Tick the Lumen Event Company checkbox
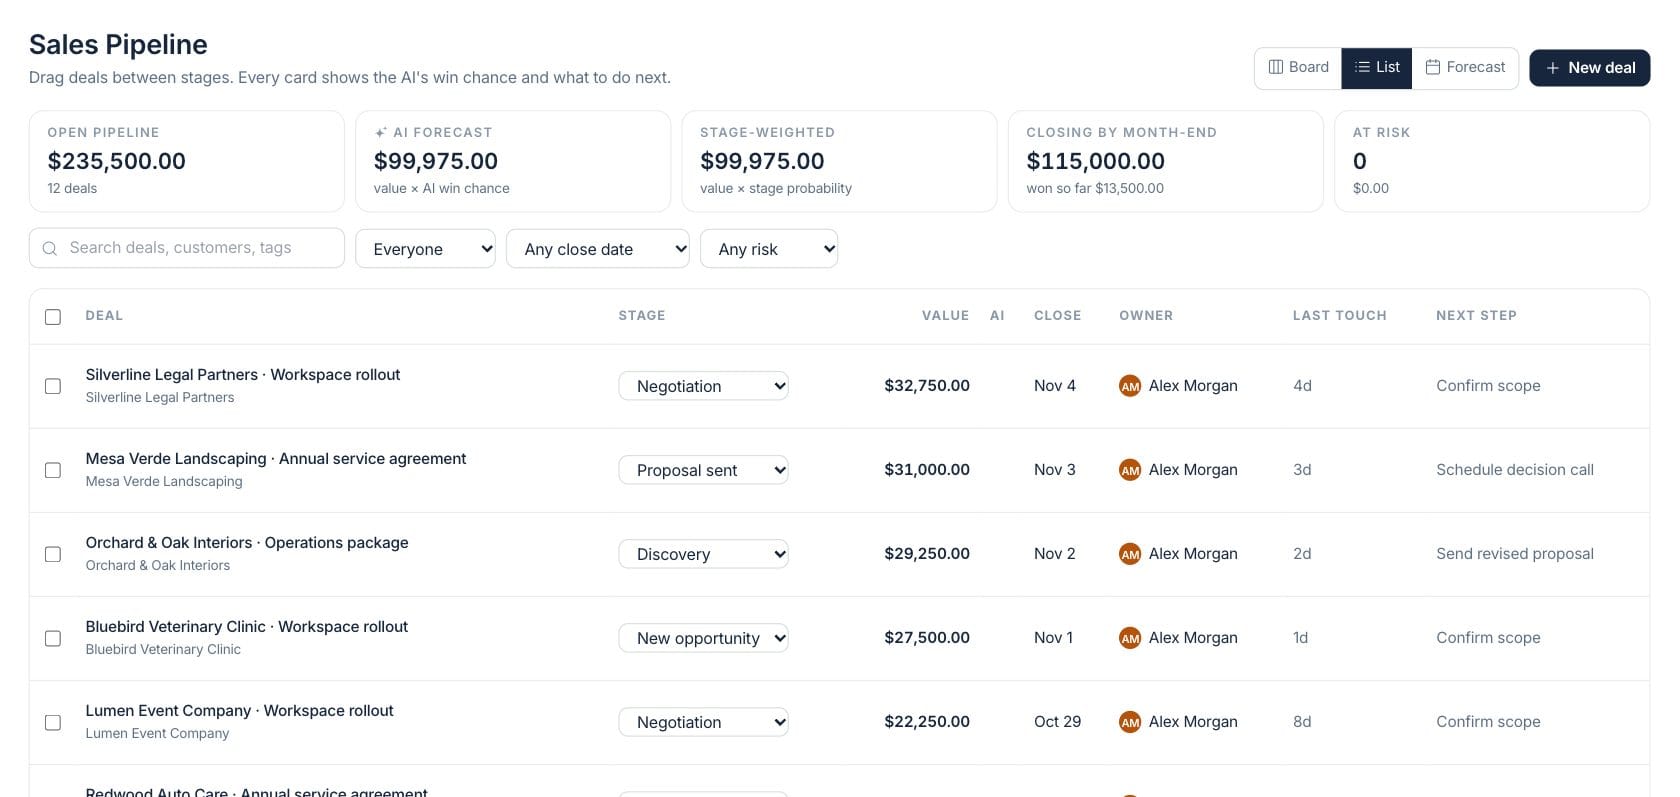This screenshot has width=1680, height=797. click(53, 722)
